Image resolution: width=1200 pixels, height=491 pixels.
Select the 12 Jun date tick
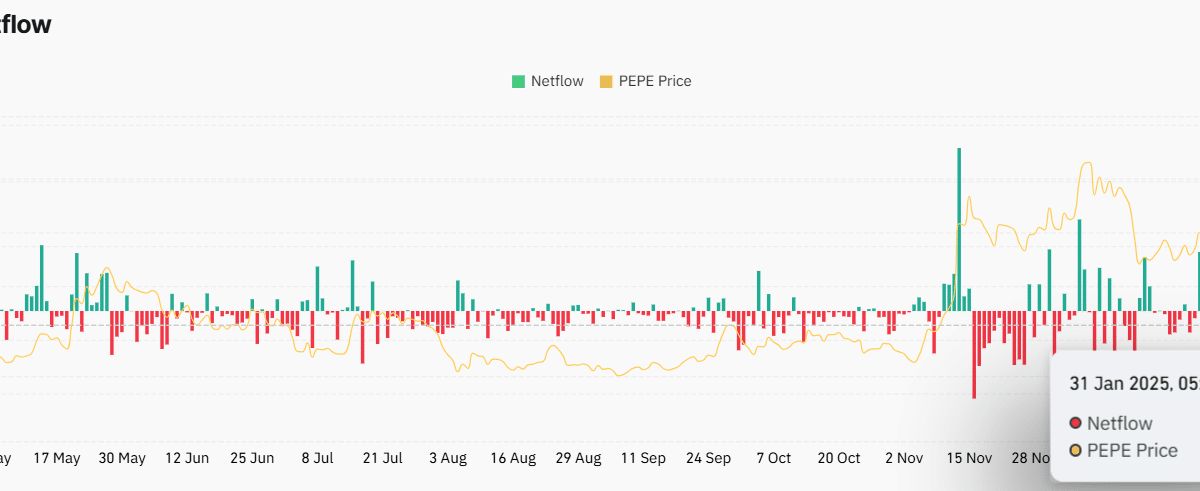[x=186, y=458]
